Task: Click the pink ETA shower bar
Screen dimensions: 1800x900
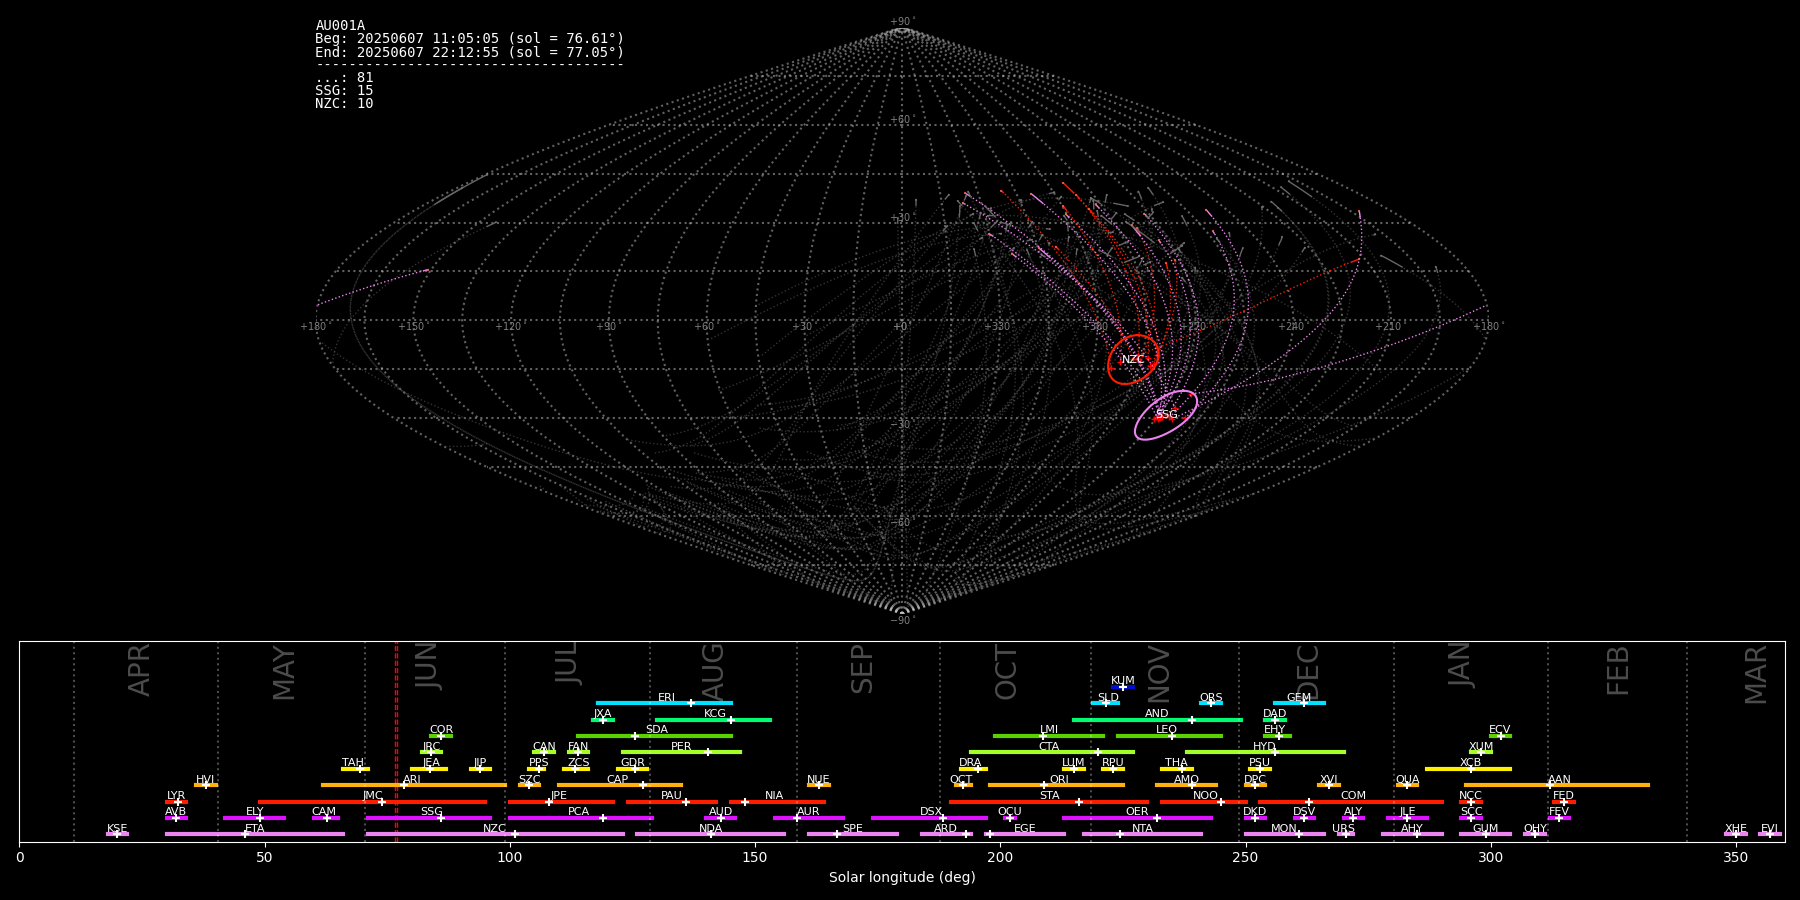Action: (x=255, y=834)
